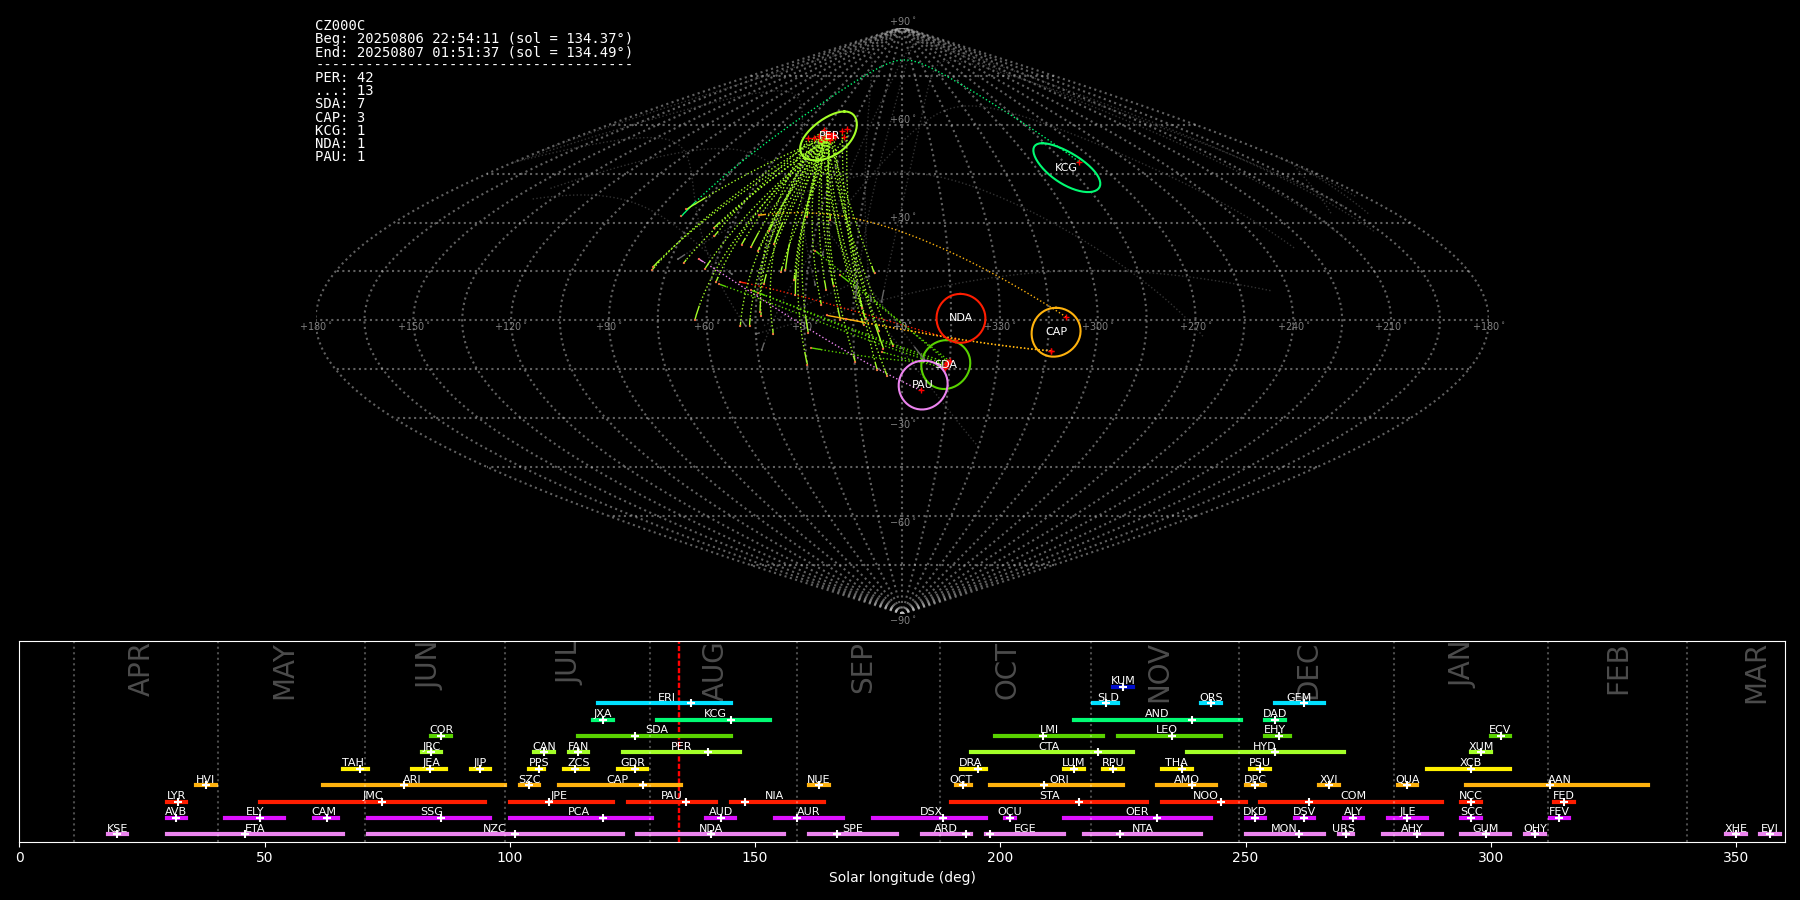Image resolution: width=1800 pixels, height=900 pixels.
Task: Click the URS shower label in timeline
Action: (1343, 829)
